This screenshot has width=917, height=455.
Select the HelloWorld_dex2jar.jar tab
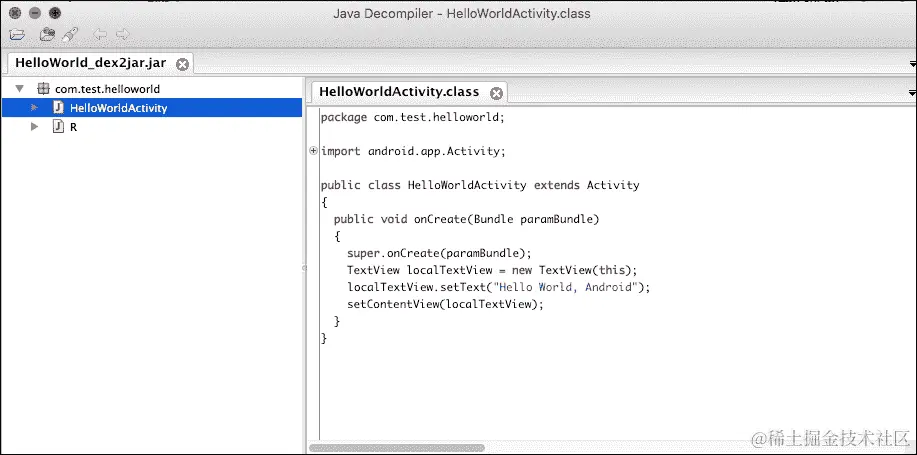tap(91, 63)
